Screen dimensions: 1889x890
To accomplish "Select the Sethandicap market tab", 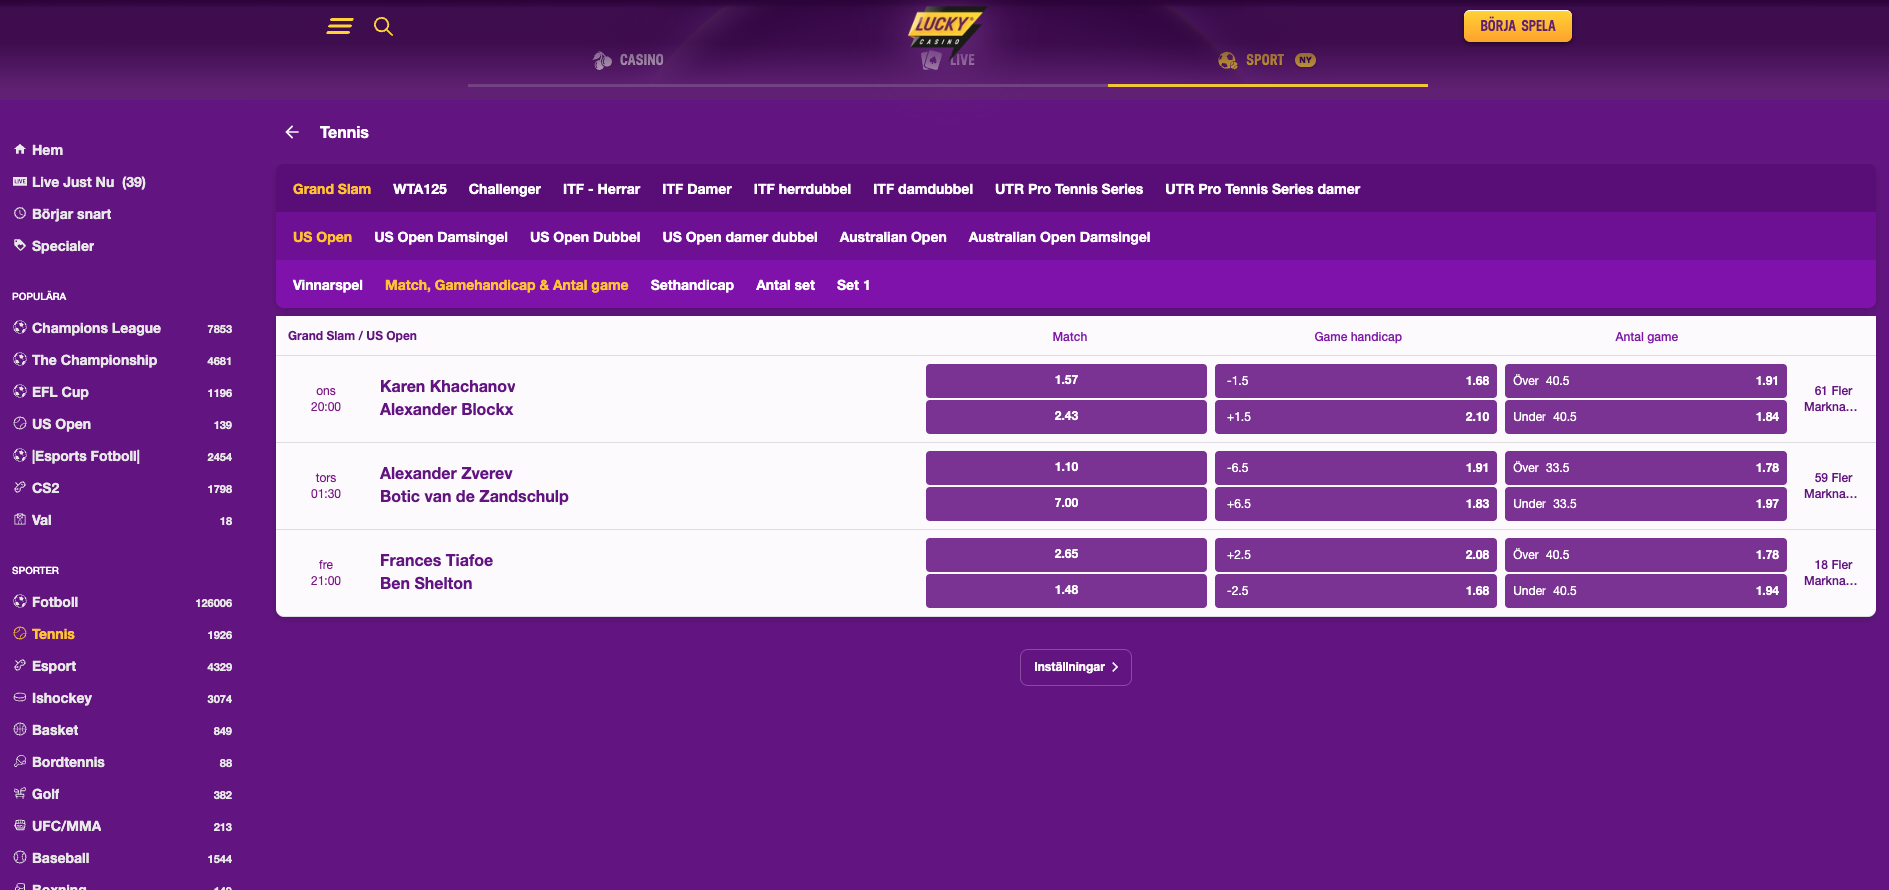I will tap(692, 285).
